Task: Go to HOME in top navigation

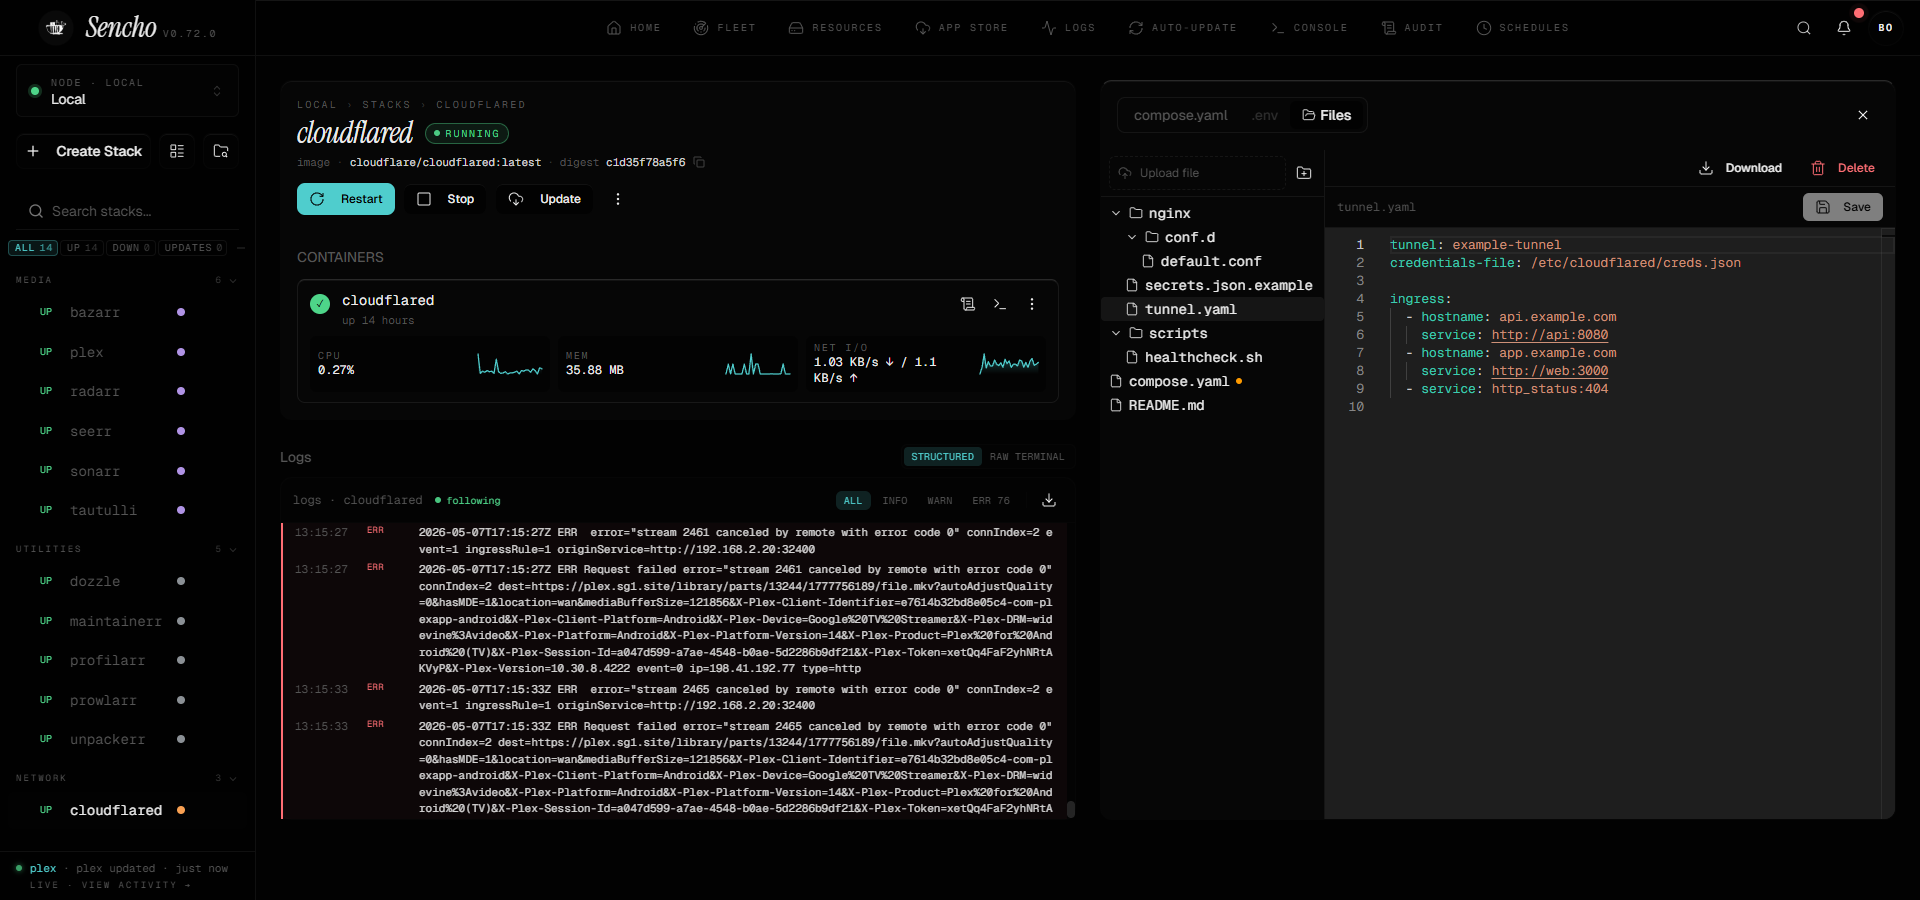Action: (x=634, y=28)
